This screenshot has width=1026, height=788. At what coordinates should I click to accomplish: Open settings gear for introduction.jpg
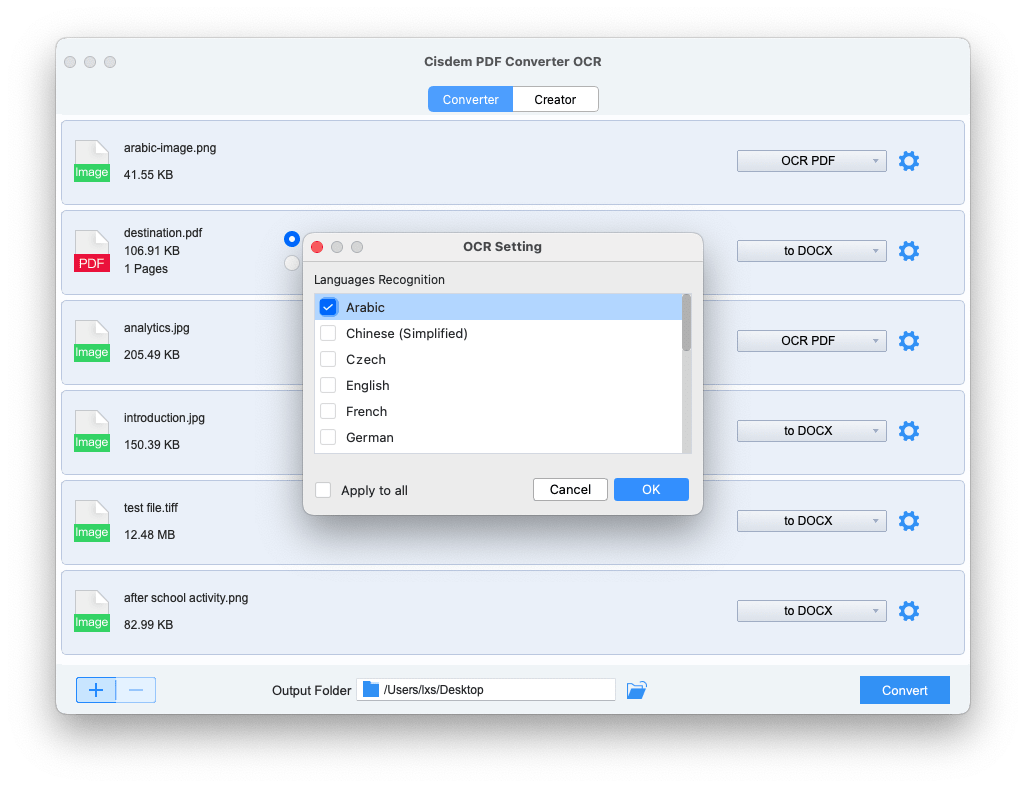[x=908, y=431]
